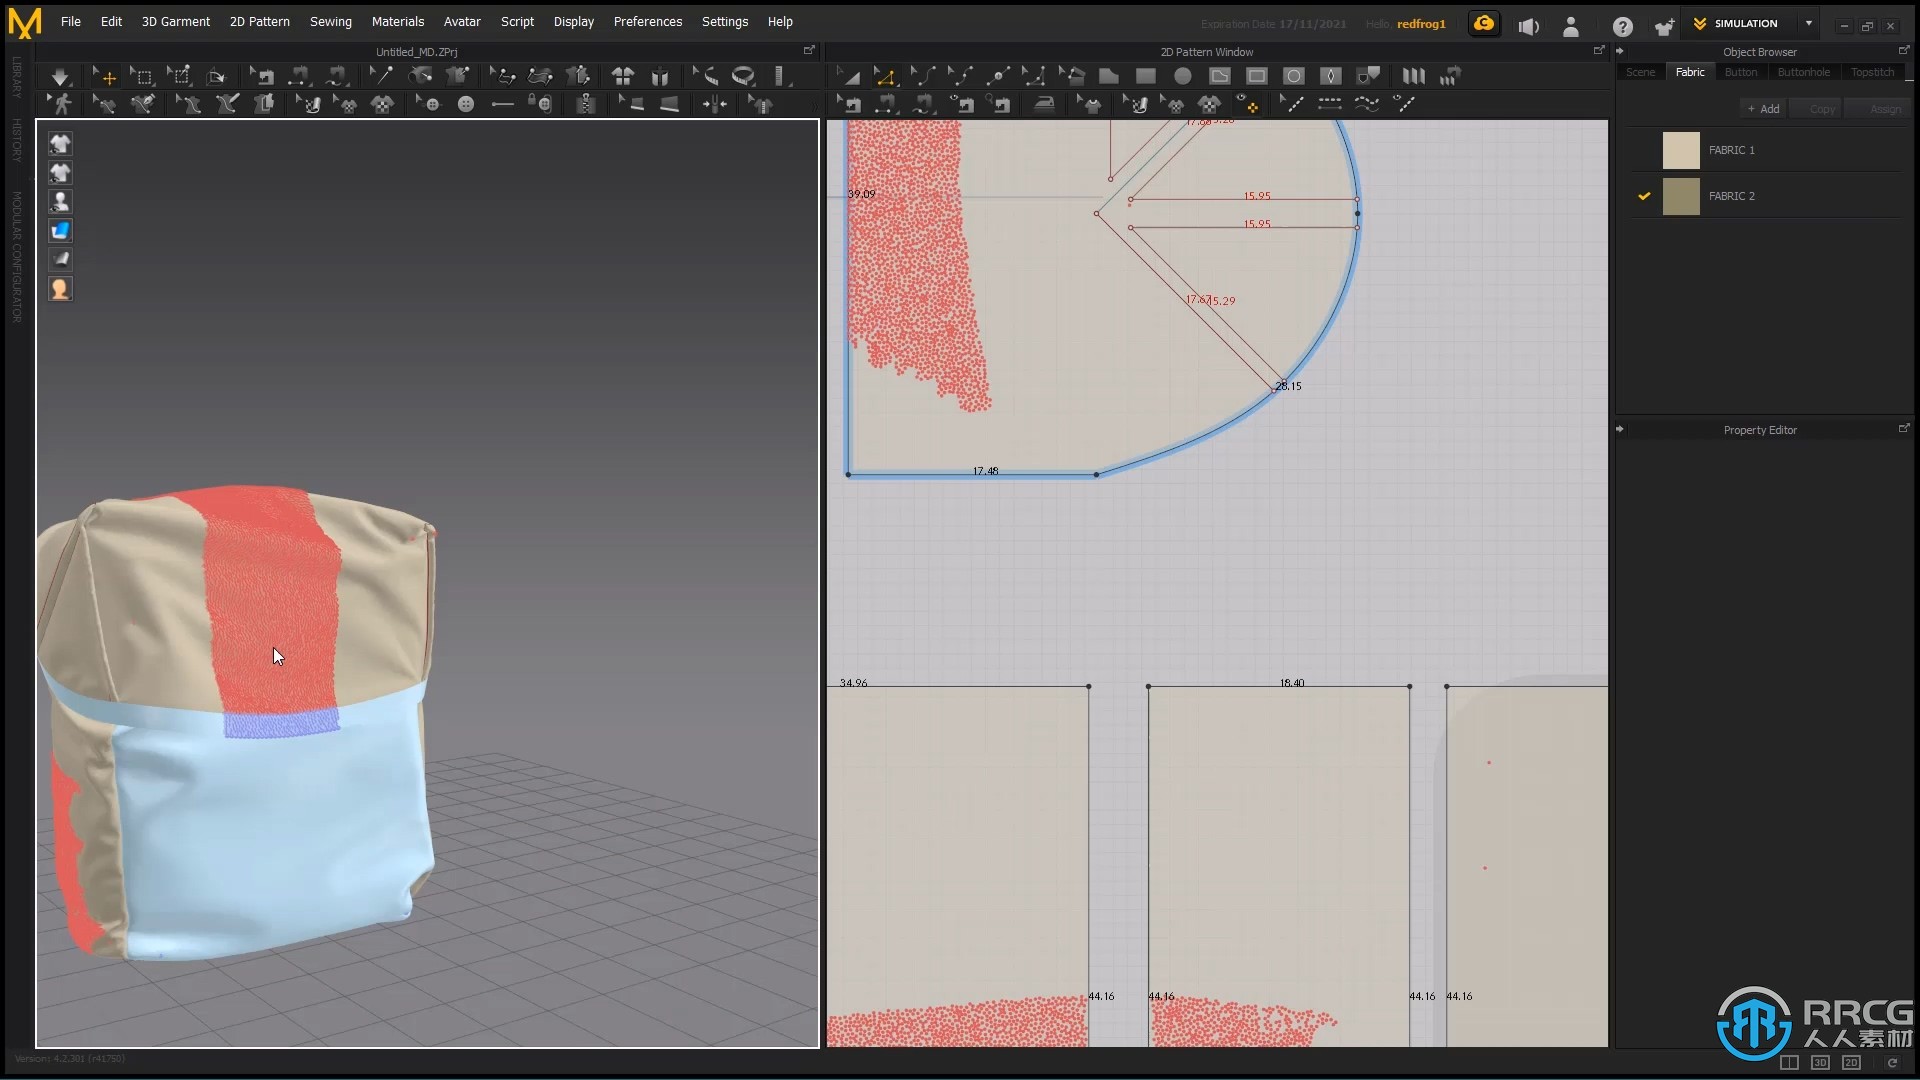Select the Internal Rectangle tool

click(1257, 76)
